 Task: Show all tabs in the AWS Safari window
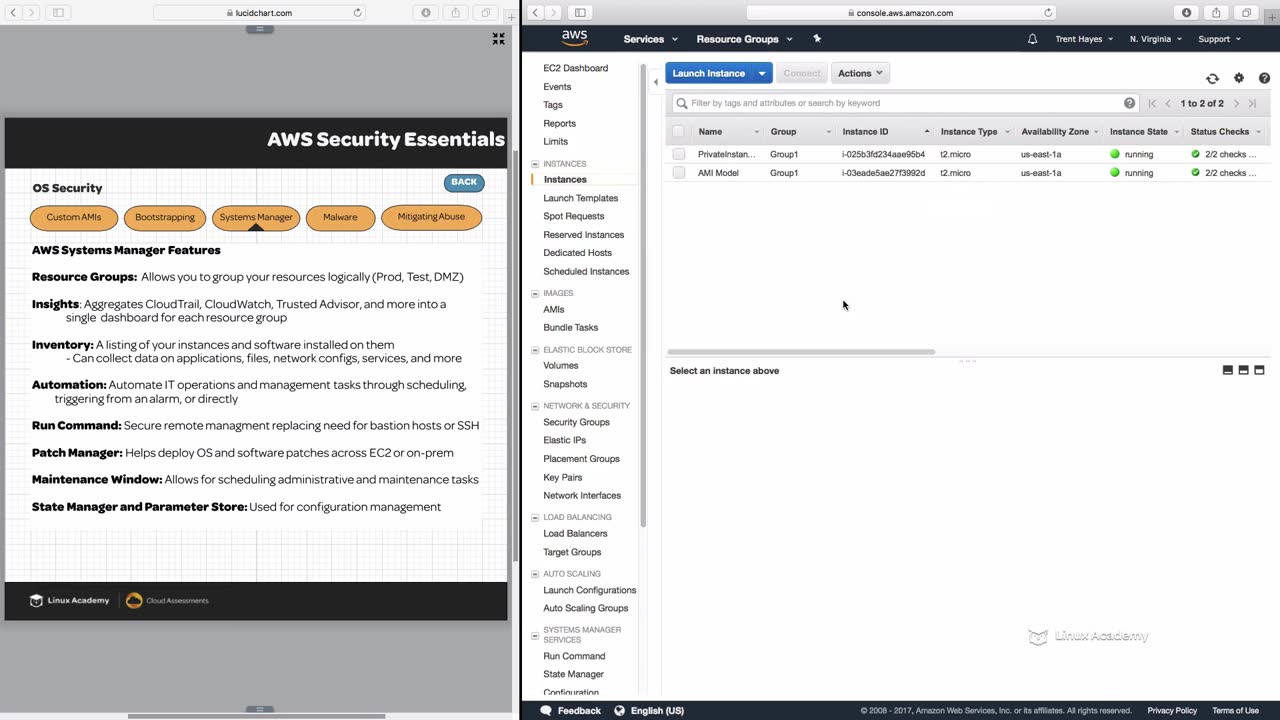pos(1246,13)
